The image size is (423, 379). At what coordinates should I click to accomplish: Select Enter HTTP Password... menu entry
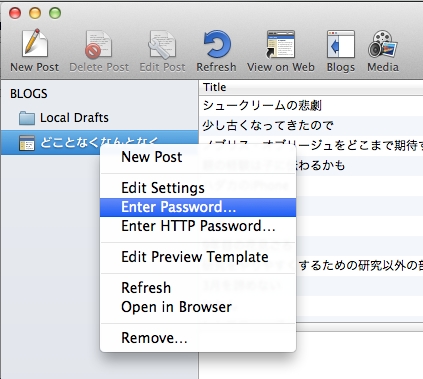198,226
